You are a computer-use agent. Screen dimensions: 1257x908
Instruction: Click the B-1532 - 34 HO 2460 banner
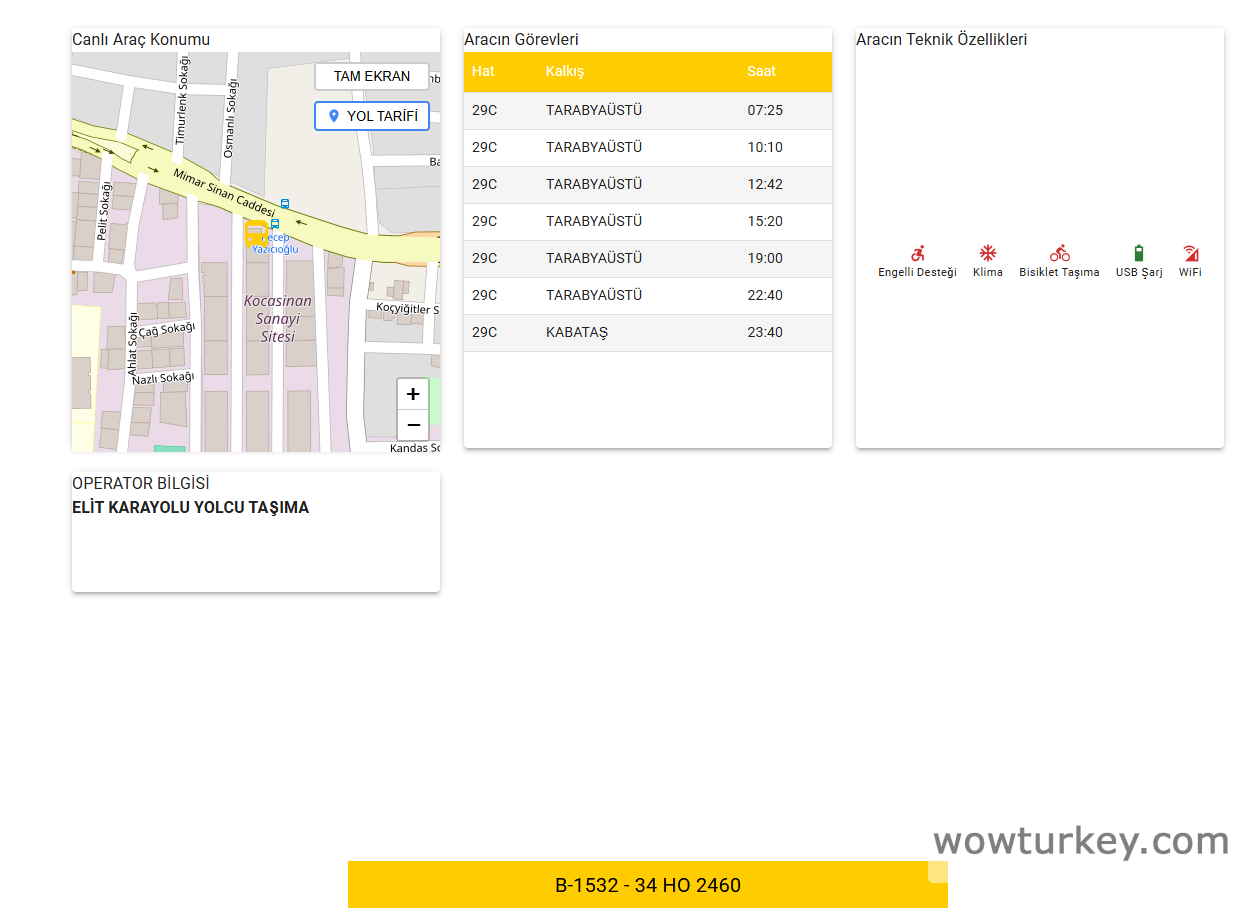(x=647, y=885)
